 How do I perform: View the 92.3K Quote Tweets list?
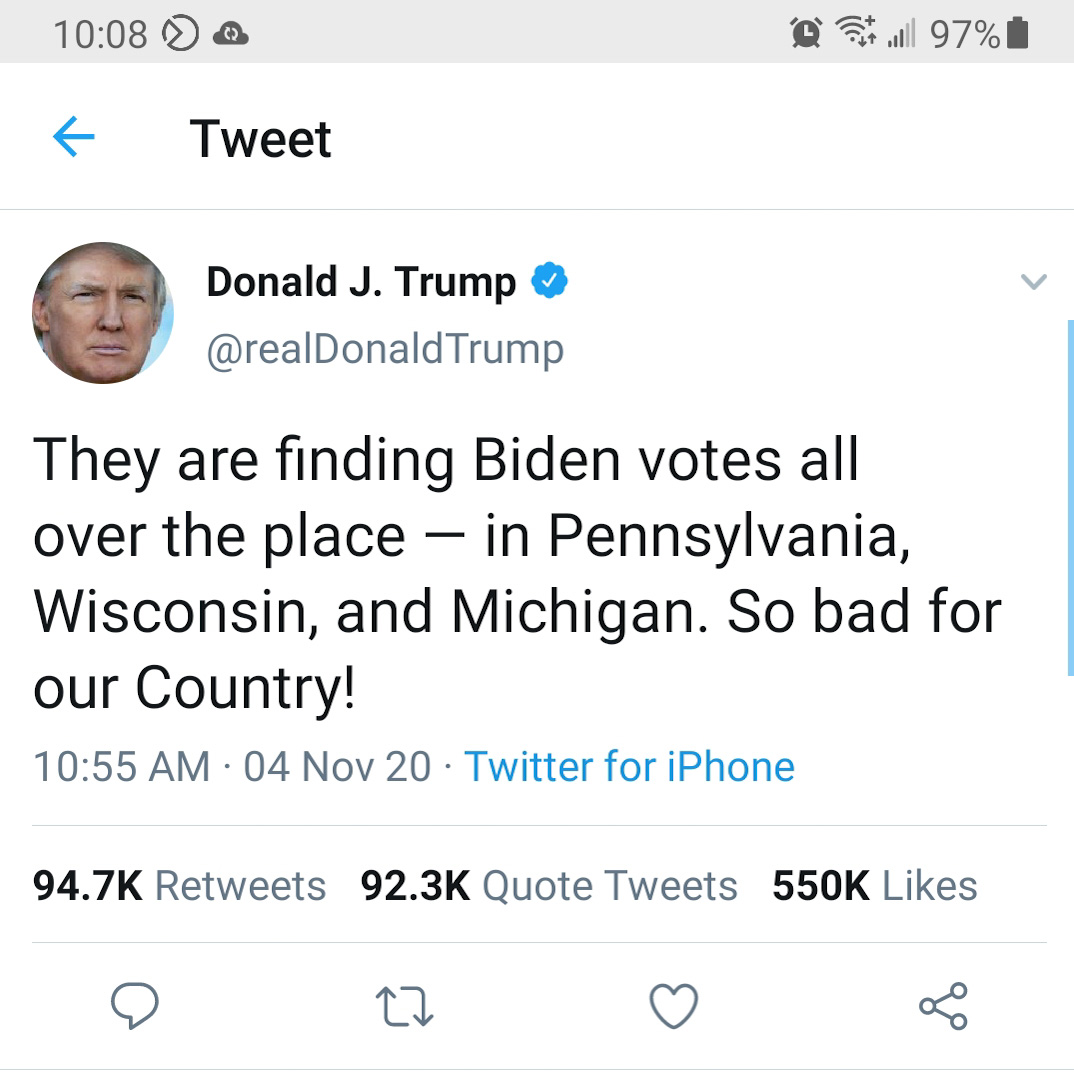[x=549, y=885]
